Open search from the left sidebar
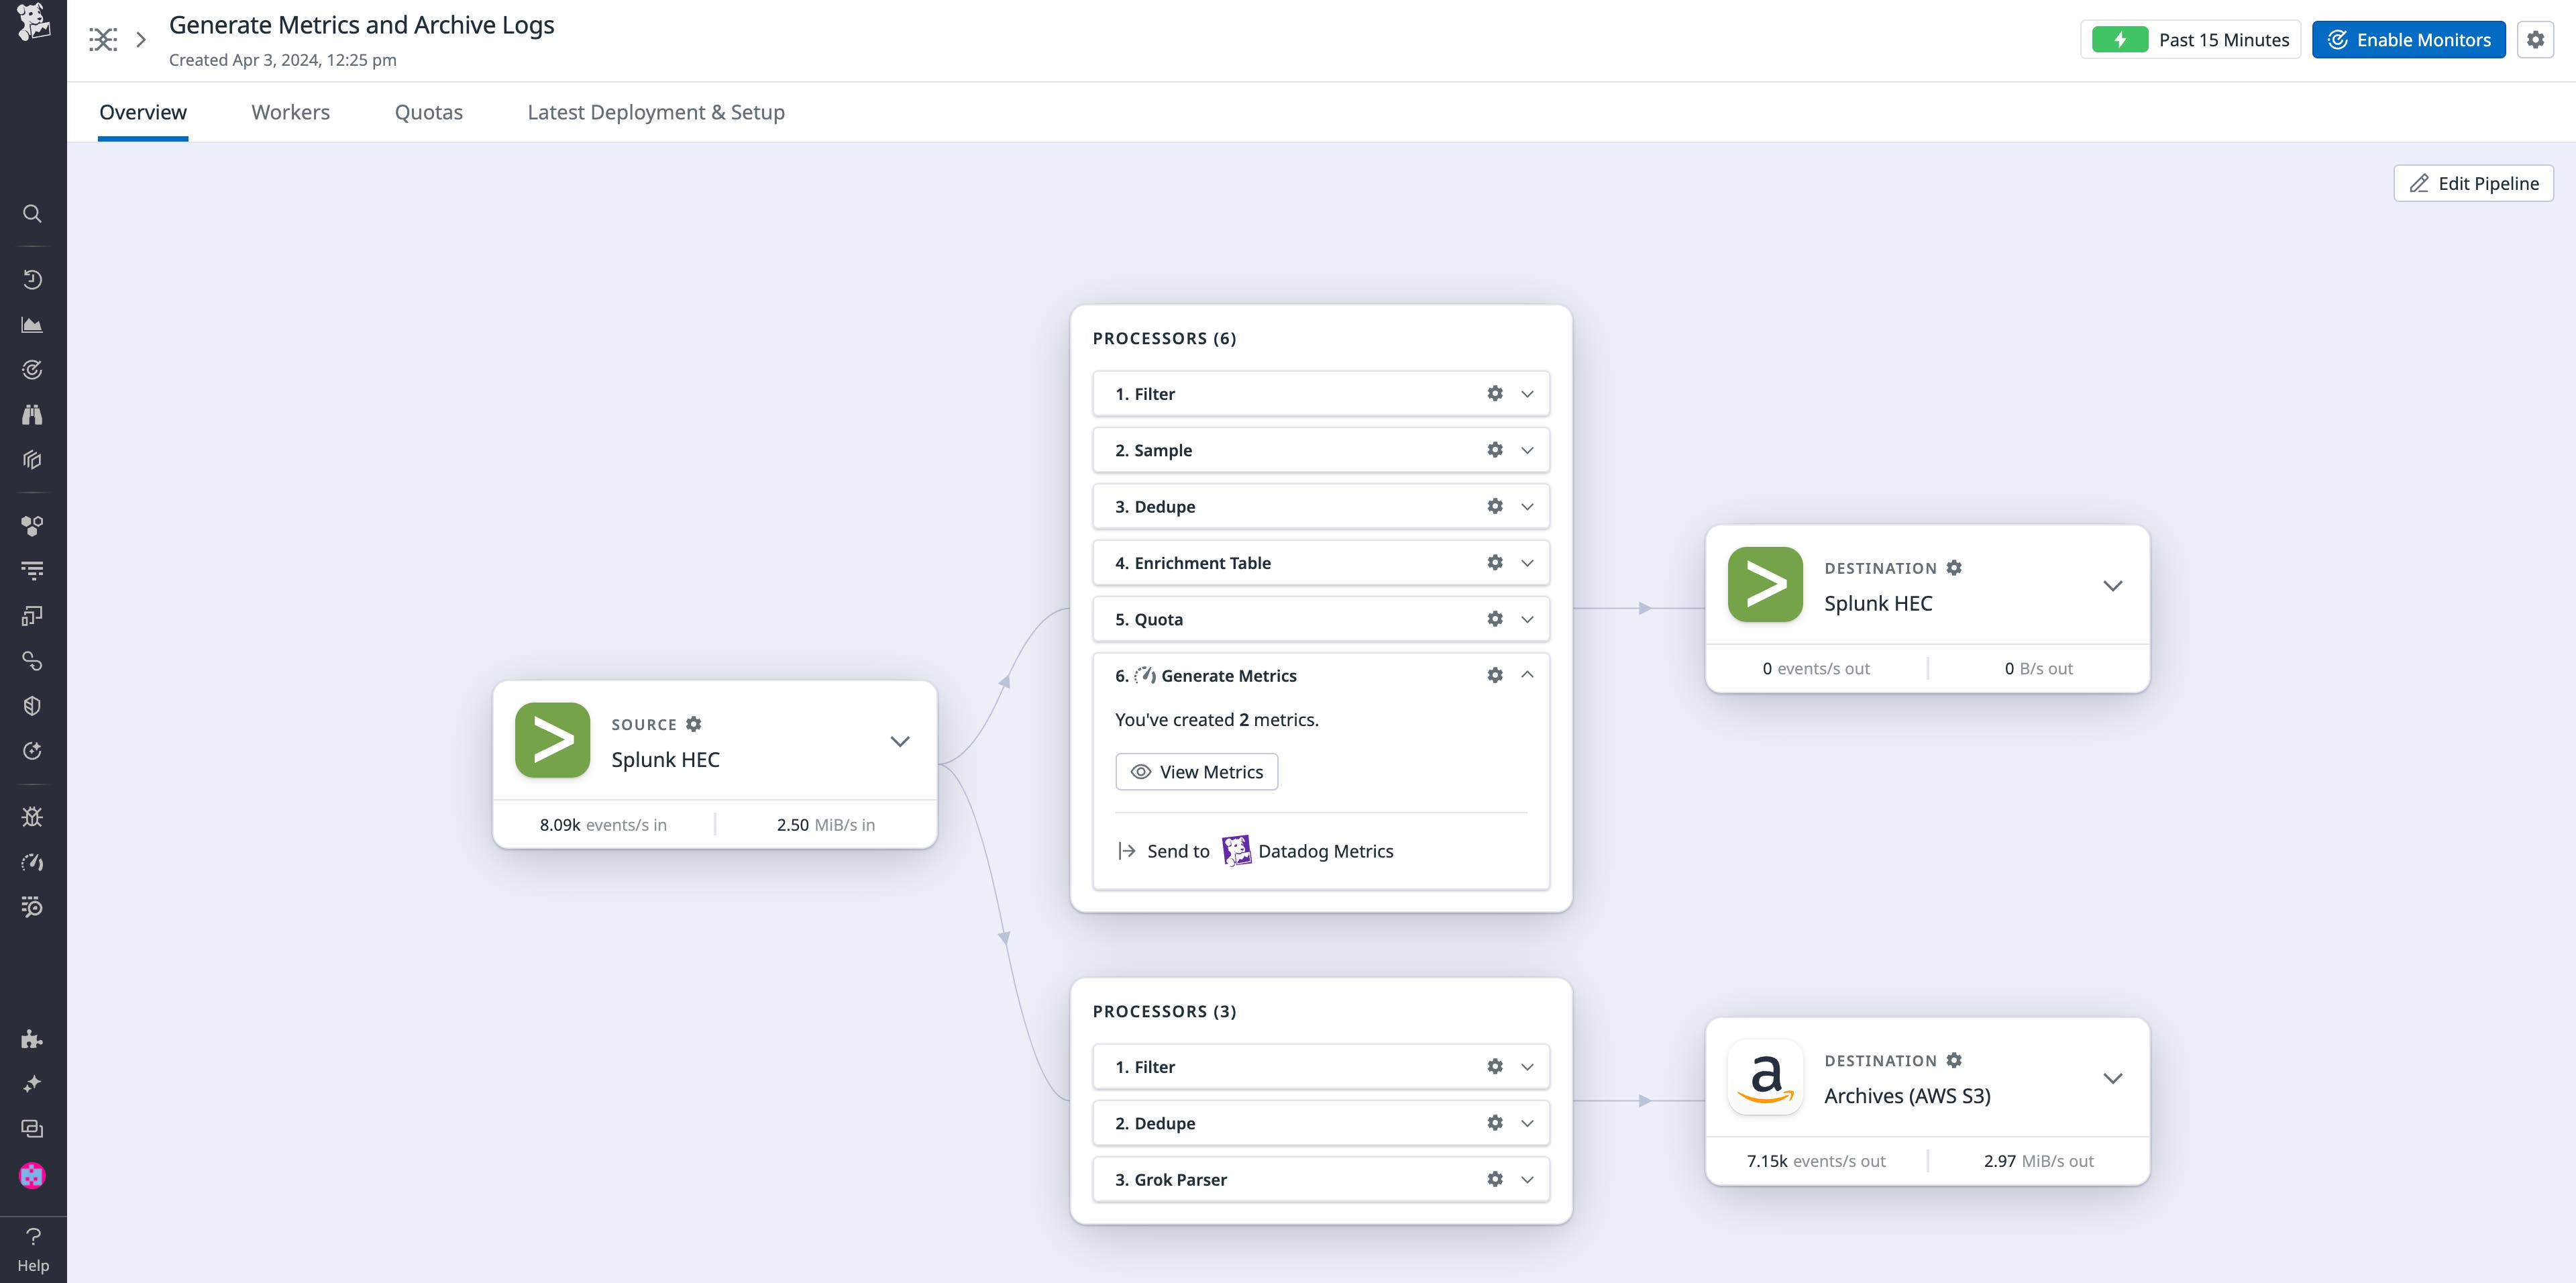Screen dimensions: 2576x1283 click(x=32, y=213)
